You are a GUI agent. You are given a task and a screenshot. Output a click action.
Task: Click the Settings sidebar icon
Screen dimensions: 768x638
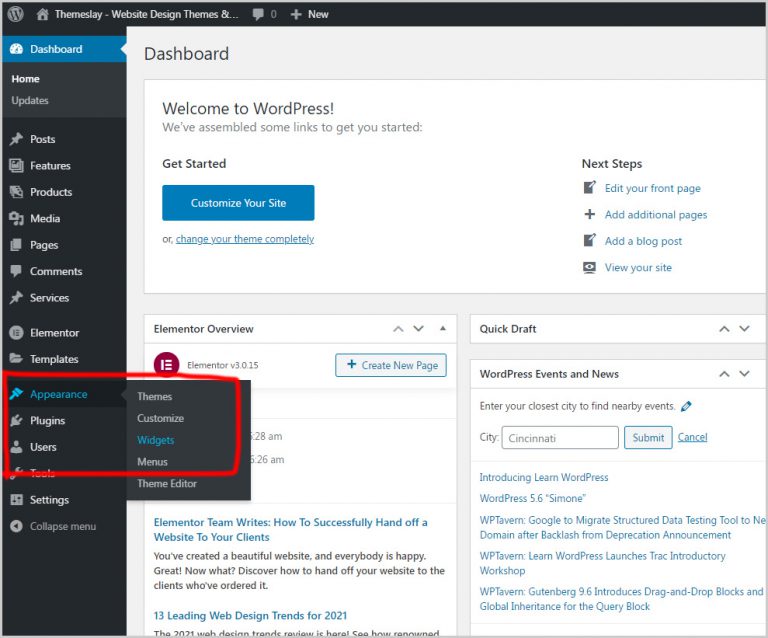16,499
